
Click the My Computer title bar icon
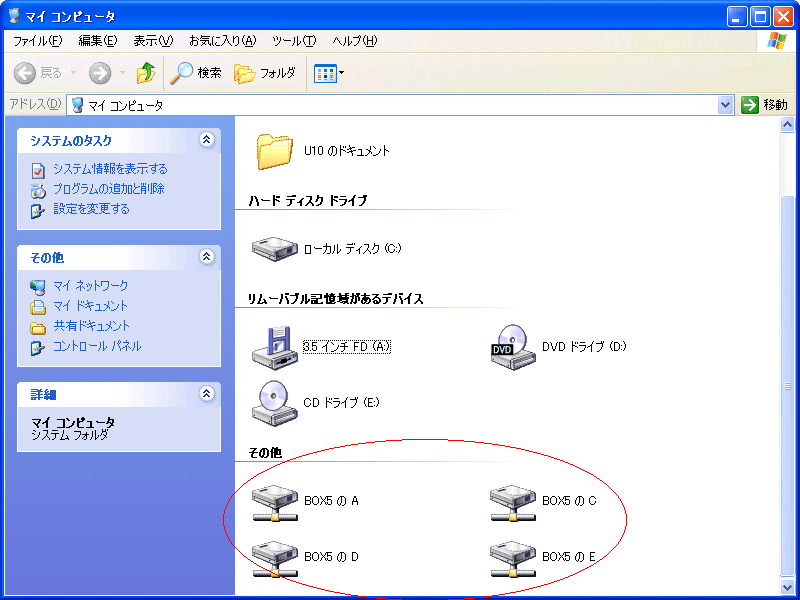click(x=14, y=16)
